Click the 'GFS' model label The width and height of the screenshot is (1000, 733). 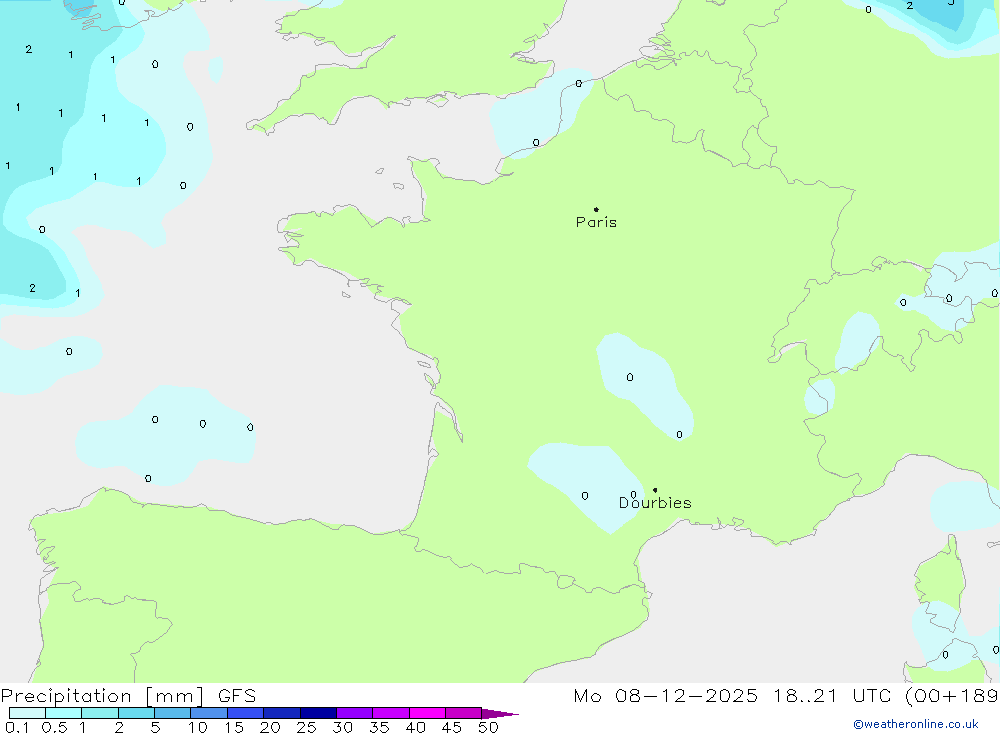[237, 696]
